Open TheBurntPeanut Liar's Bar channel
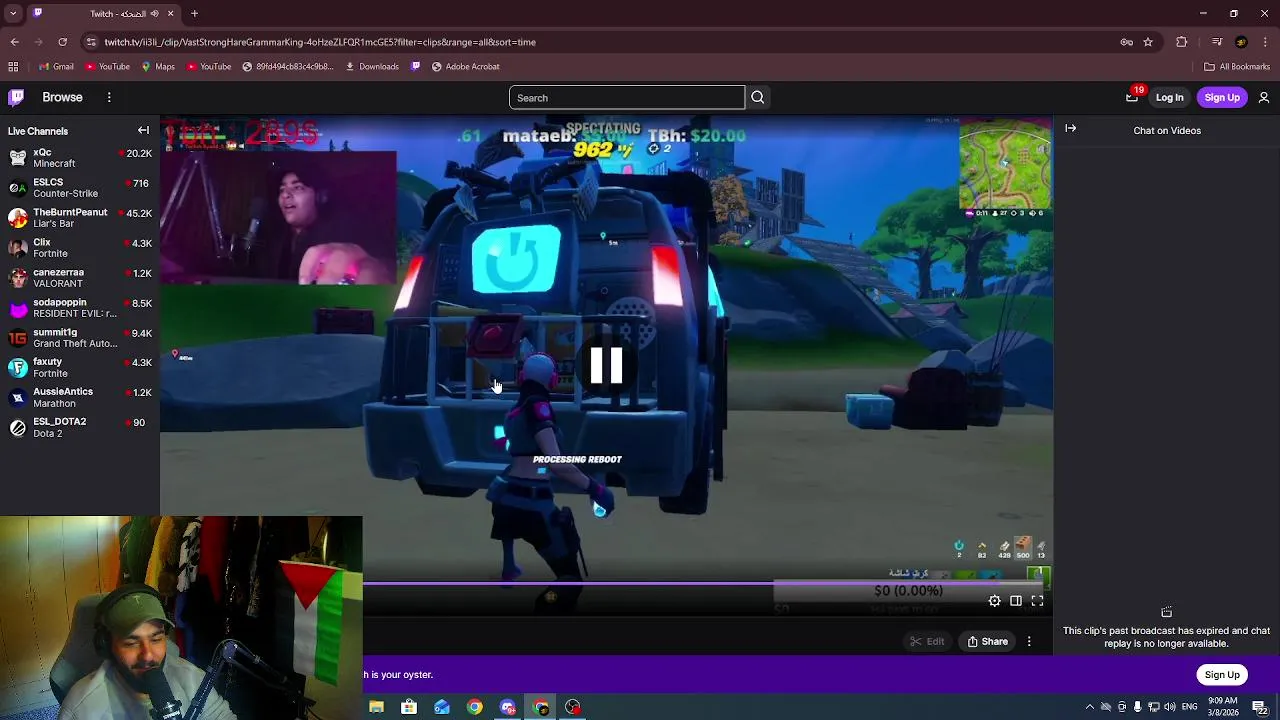The width and height of the screenshot is (1280, 720). [x=80, y=218]
